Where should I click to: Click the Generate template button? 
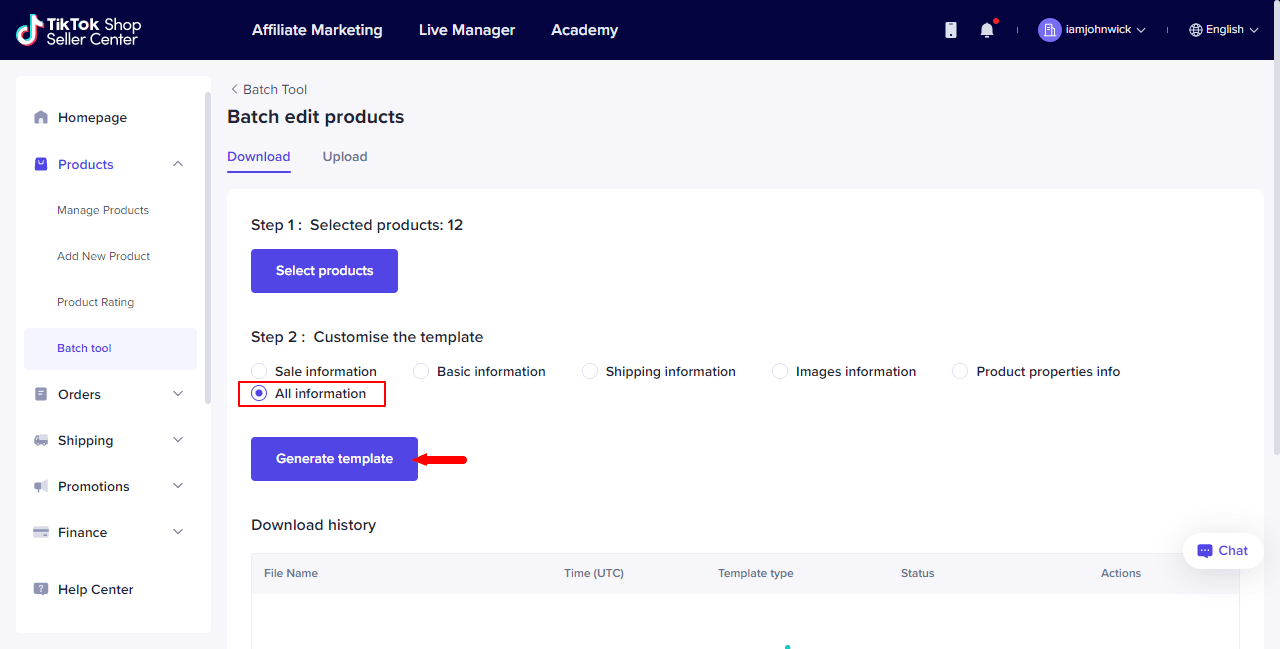pyautogui.click(x=334, y=459)
